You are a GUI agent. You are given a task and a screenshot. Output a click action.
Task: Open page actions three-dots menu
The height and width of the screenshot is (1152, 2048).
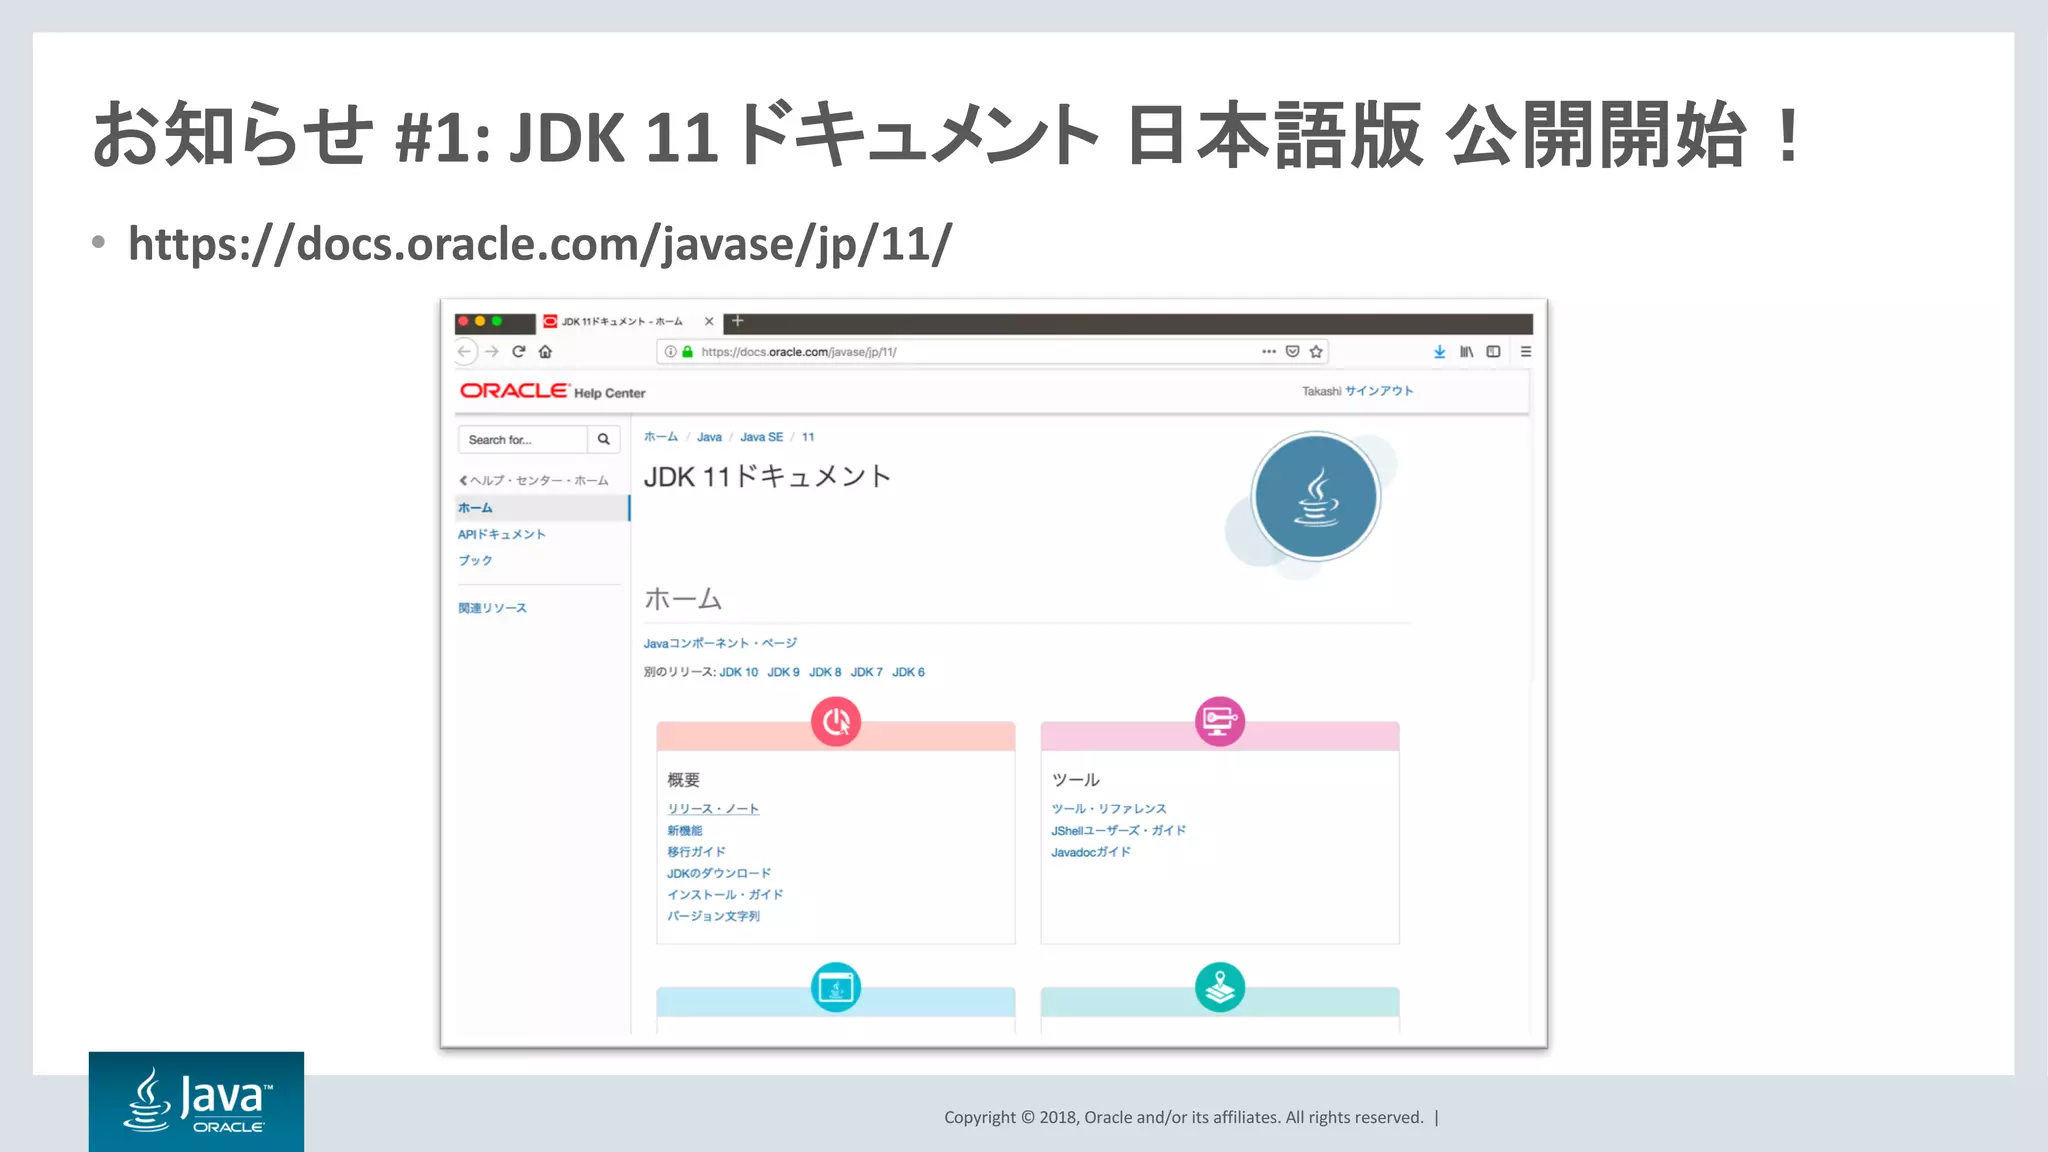(1268, 351)
